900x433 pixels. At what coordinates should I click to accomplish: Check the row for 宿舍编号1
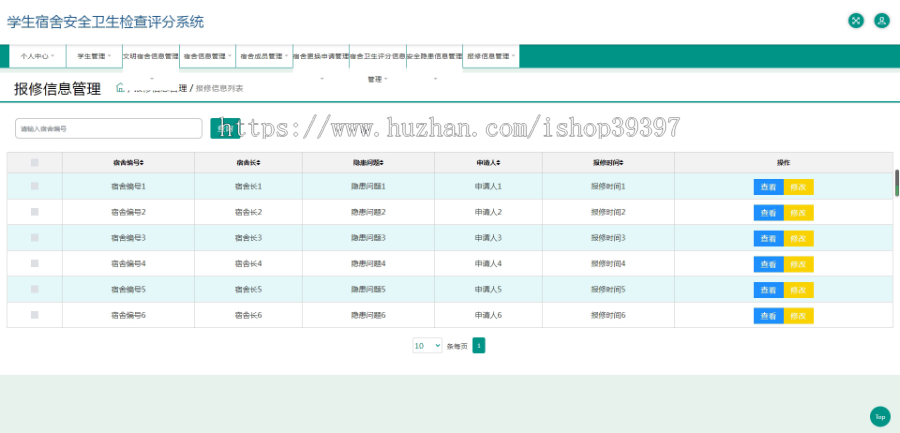pyautogui.click(x=34, y=186)
